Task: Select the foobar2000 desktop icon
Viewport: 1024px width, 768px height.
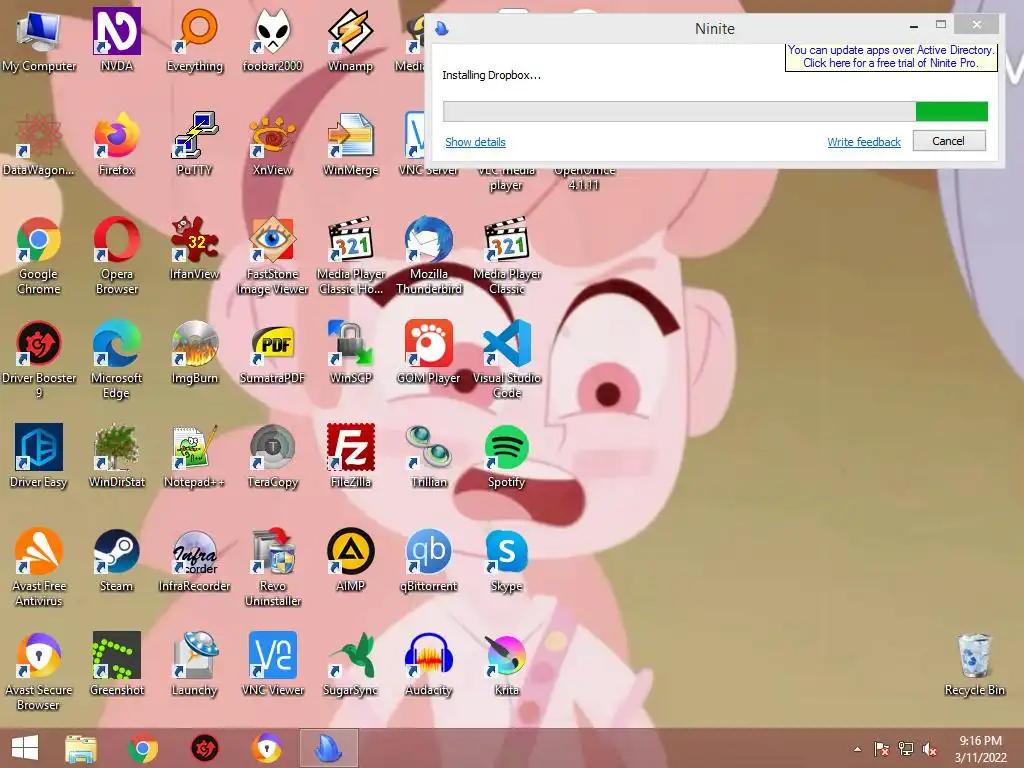Action: pyautogui.click(x=272, y=39)
